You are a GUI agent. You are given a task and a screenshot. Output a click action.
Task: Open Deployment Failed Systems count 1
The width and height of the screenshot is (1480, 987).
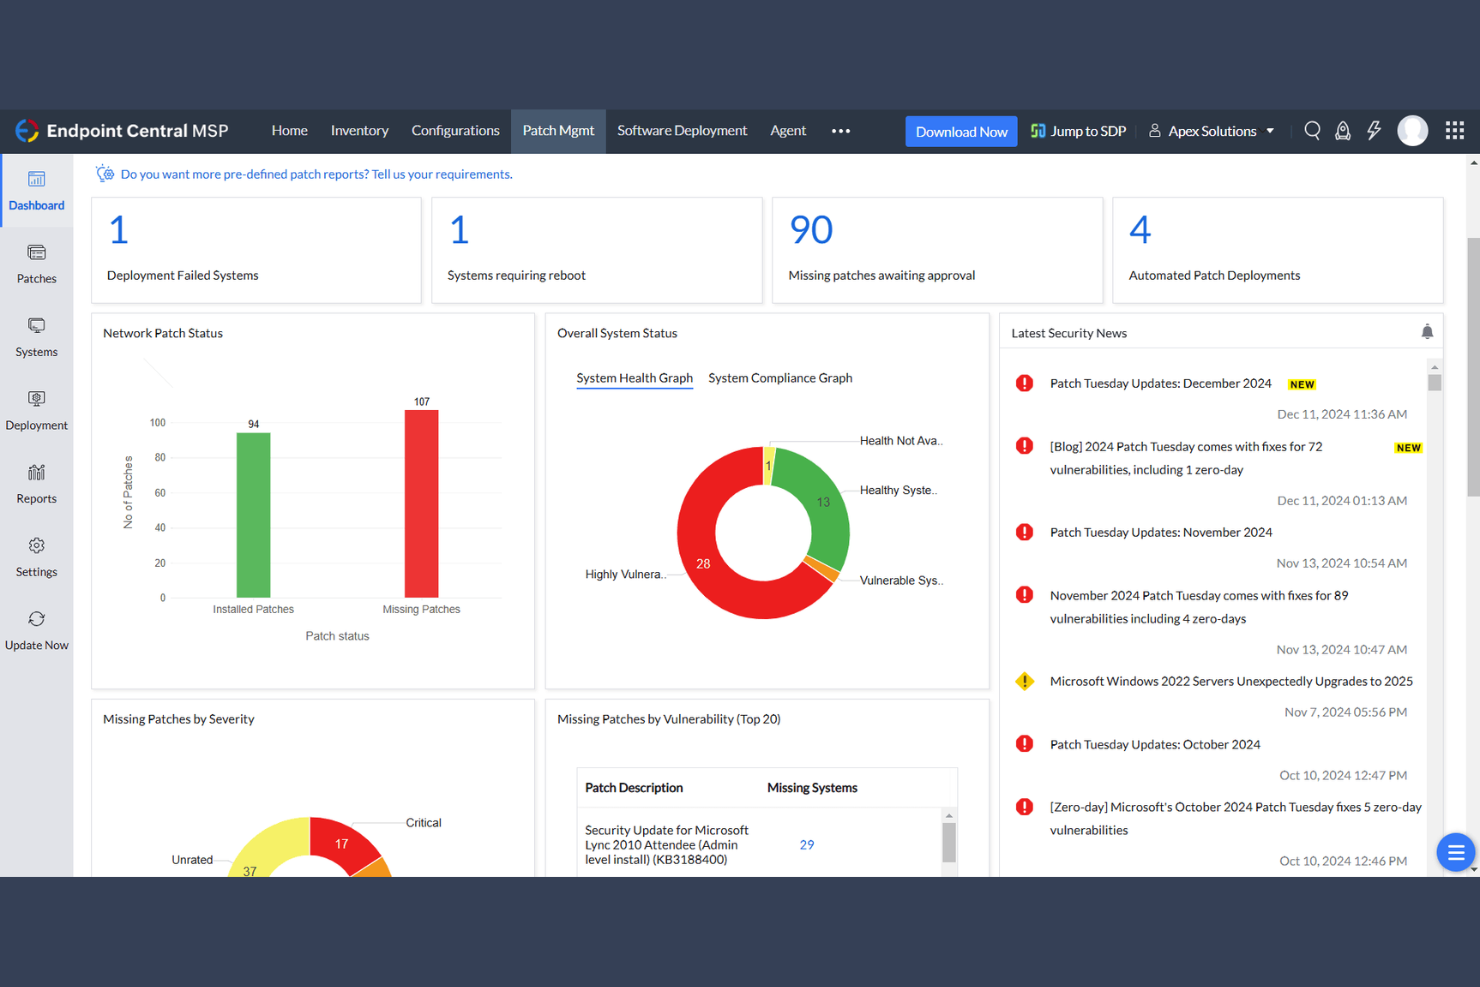click(x=119, y=230)
